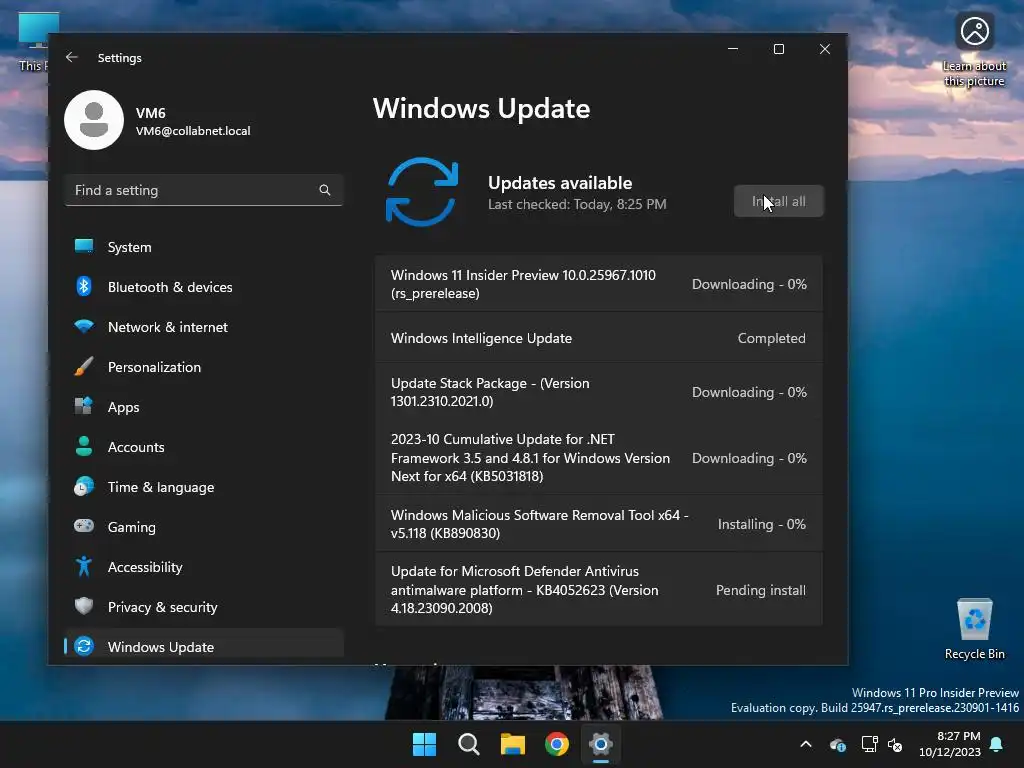
Task: Open the System settings category
Action: tap(204, 247)
